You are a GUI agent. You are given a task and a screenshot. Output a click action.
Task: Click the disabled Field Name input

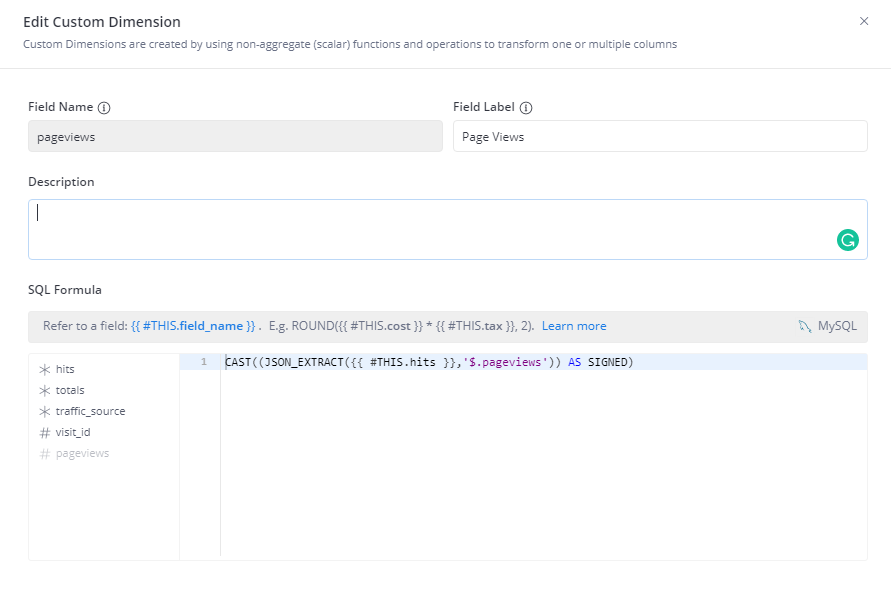235,137
